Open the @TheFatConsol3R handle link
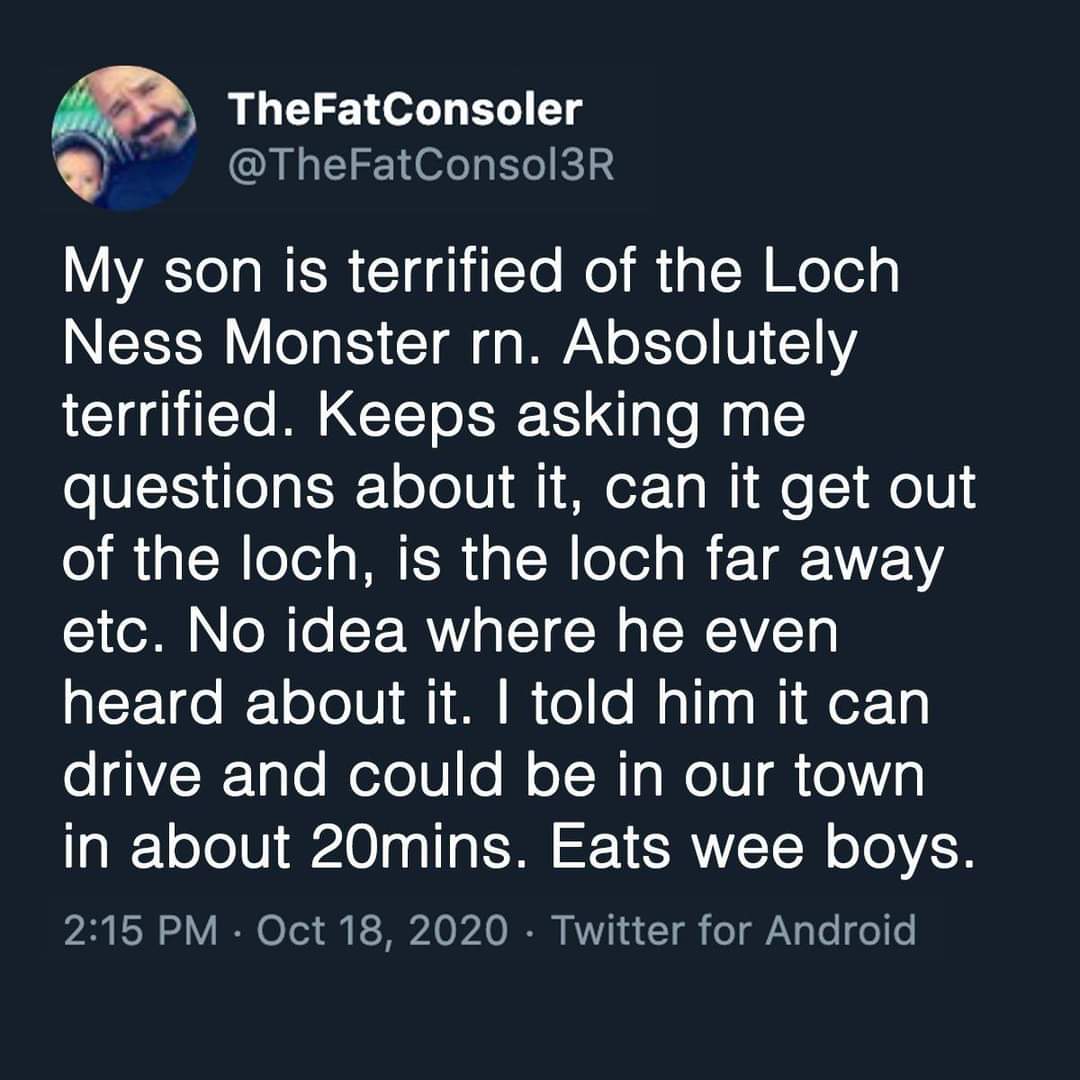 (x=420, y=166)
